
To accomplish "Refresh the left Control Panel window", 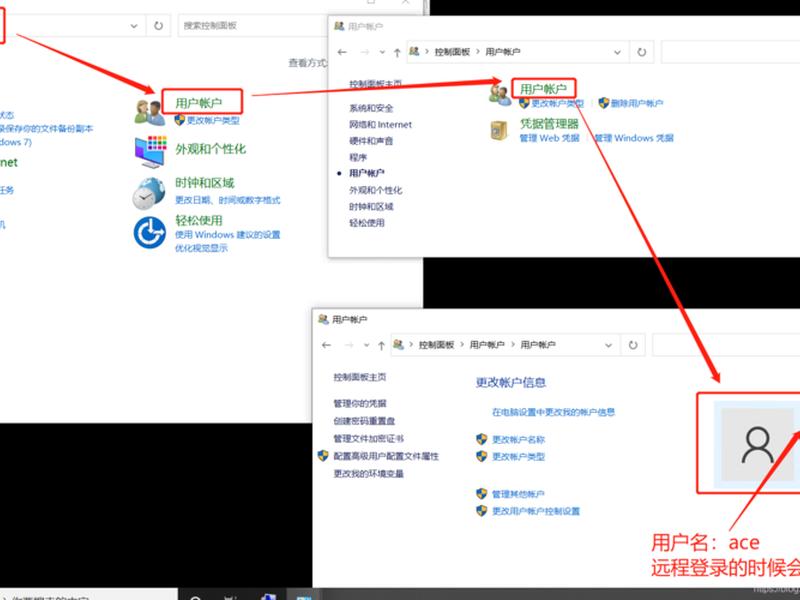I will (x=159, y=26).
